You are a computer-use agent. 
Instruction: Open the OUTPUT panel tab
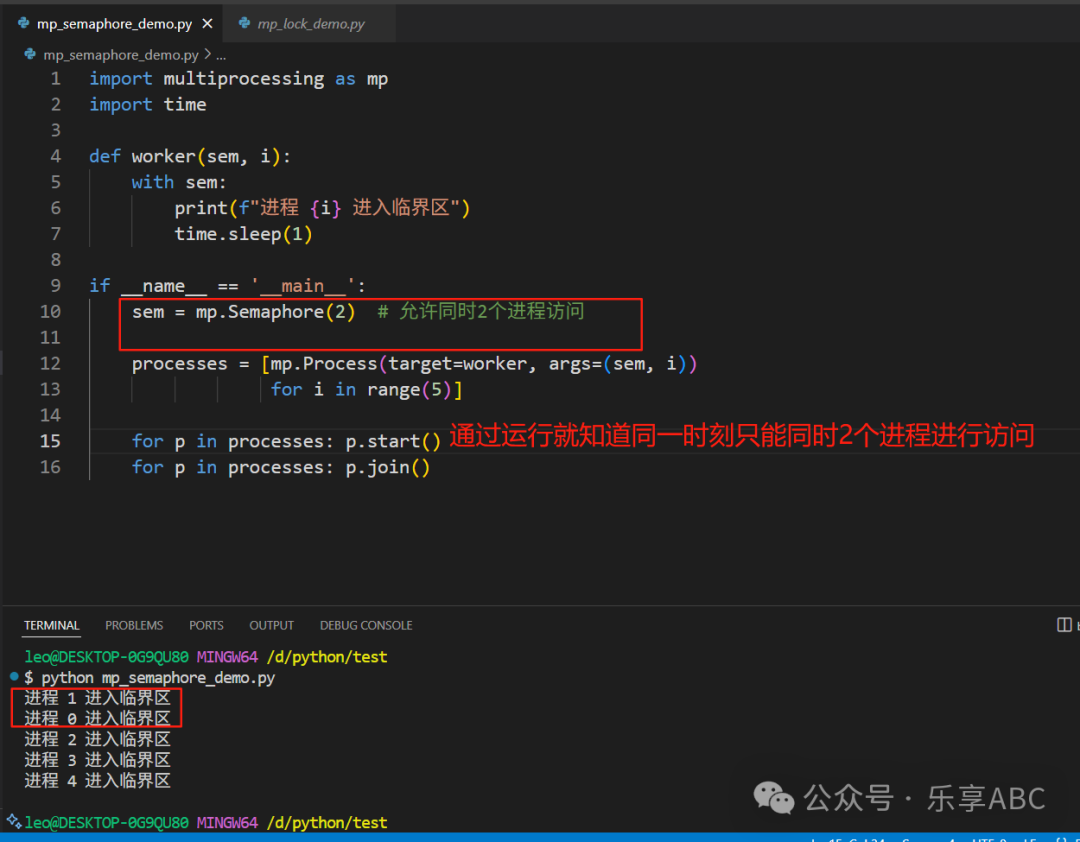[271, 625]
